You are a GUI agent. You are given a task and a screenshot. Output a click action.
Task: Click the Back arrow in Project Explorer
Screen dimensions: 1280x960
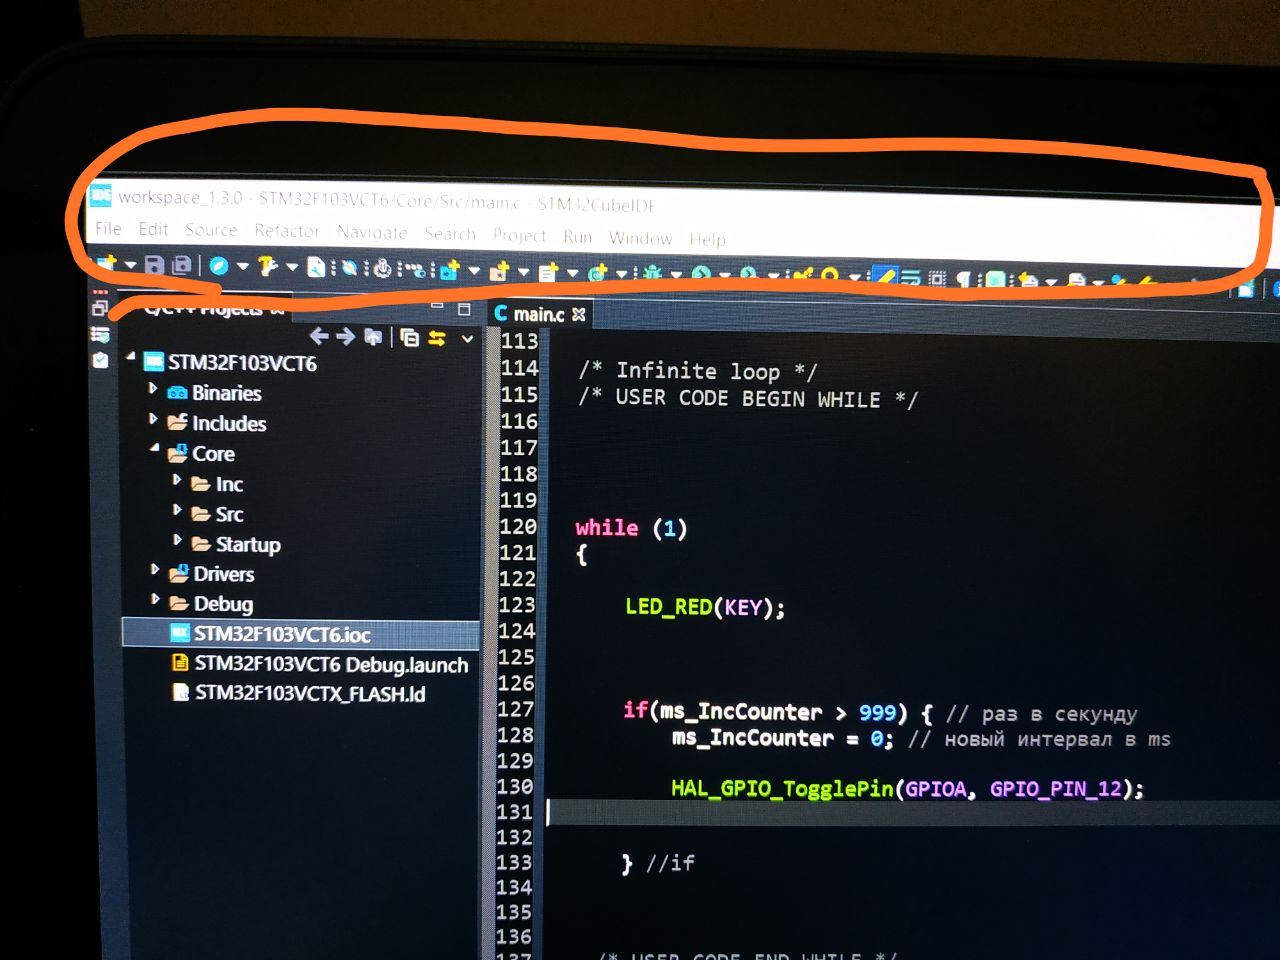click(x=319, y=336)
